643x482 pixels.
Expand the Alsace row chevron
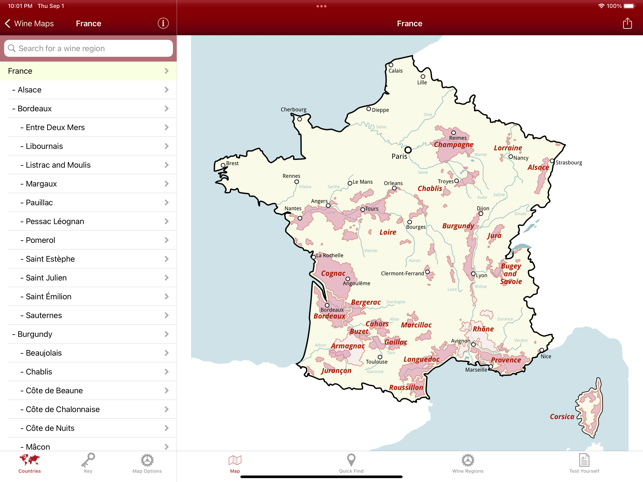pyautogui.click(x=166, y=90)
